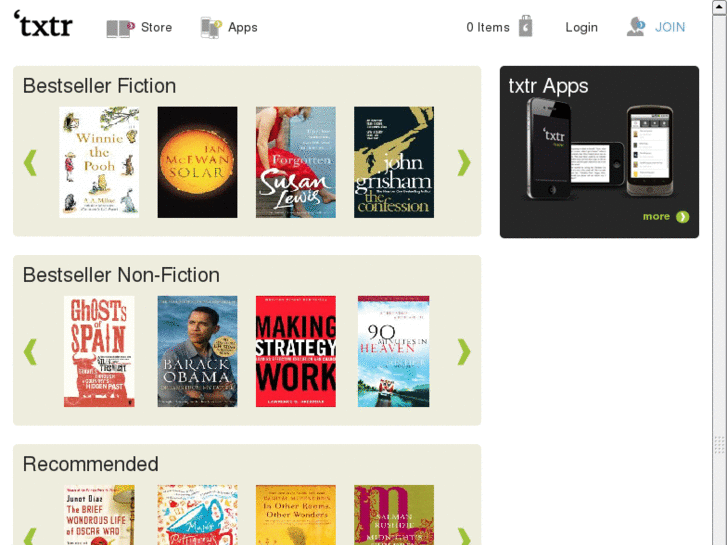Select John Grisham The Confession cover

[394, 162]
